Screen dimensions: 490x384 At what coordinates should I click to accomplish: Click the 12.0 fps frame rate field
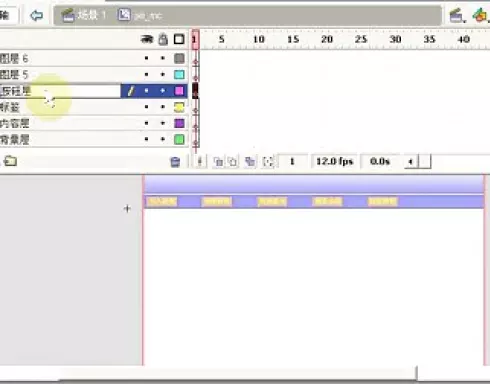point(334,162)
